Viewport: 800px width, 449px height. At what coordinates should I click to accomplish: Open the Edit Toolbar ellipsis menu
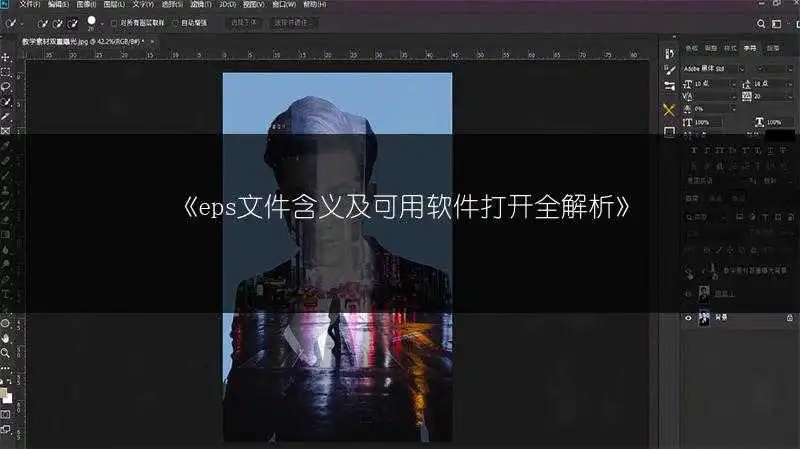tap(6, 367)
